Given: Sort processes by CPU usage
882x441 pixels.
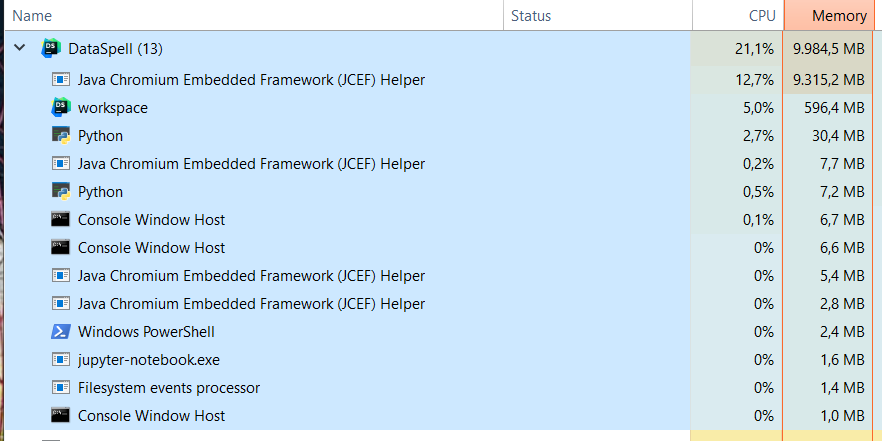Looking at the screenshot, I should pyautogui.click(x=762, y=16).
